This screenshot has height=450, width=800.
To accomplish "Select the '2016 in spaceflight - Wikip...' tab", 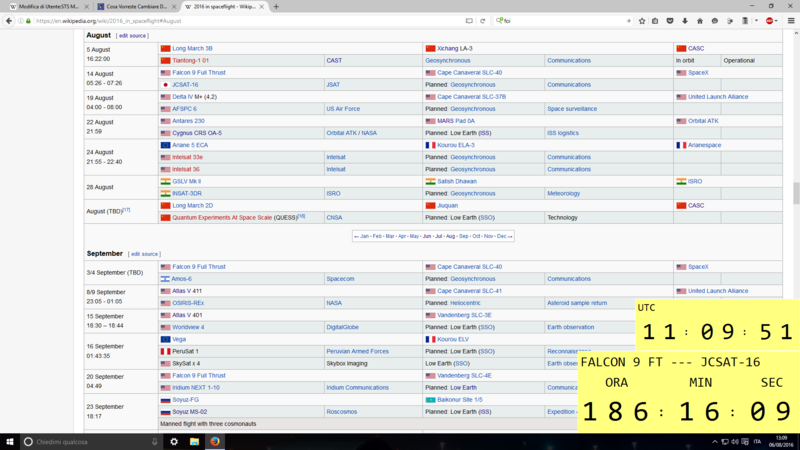I will [224, 7].
